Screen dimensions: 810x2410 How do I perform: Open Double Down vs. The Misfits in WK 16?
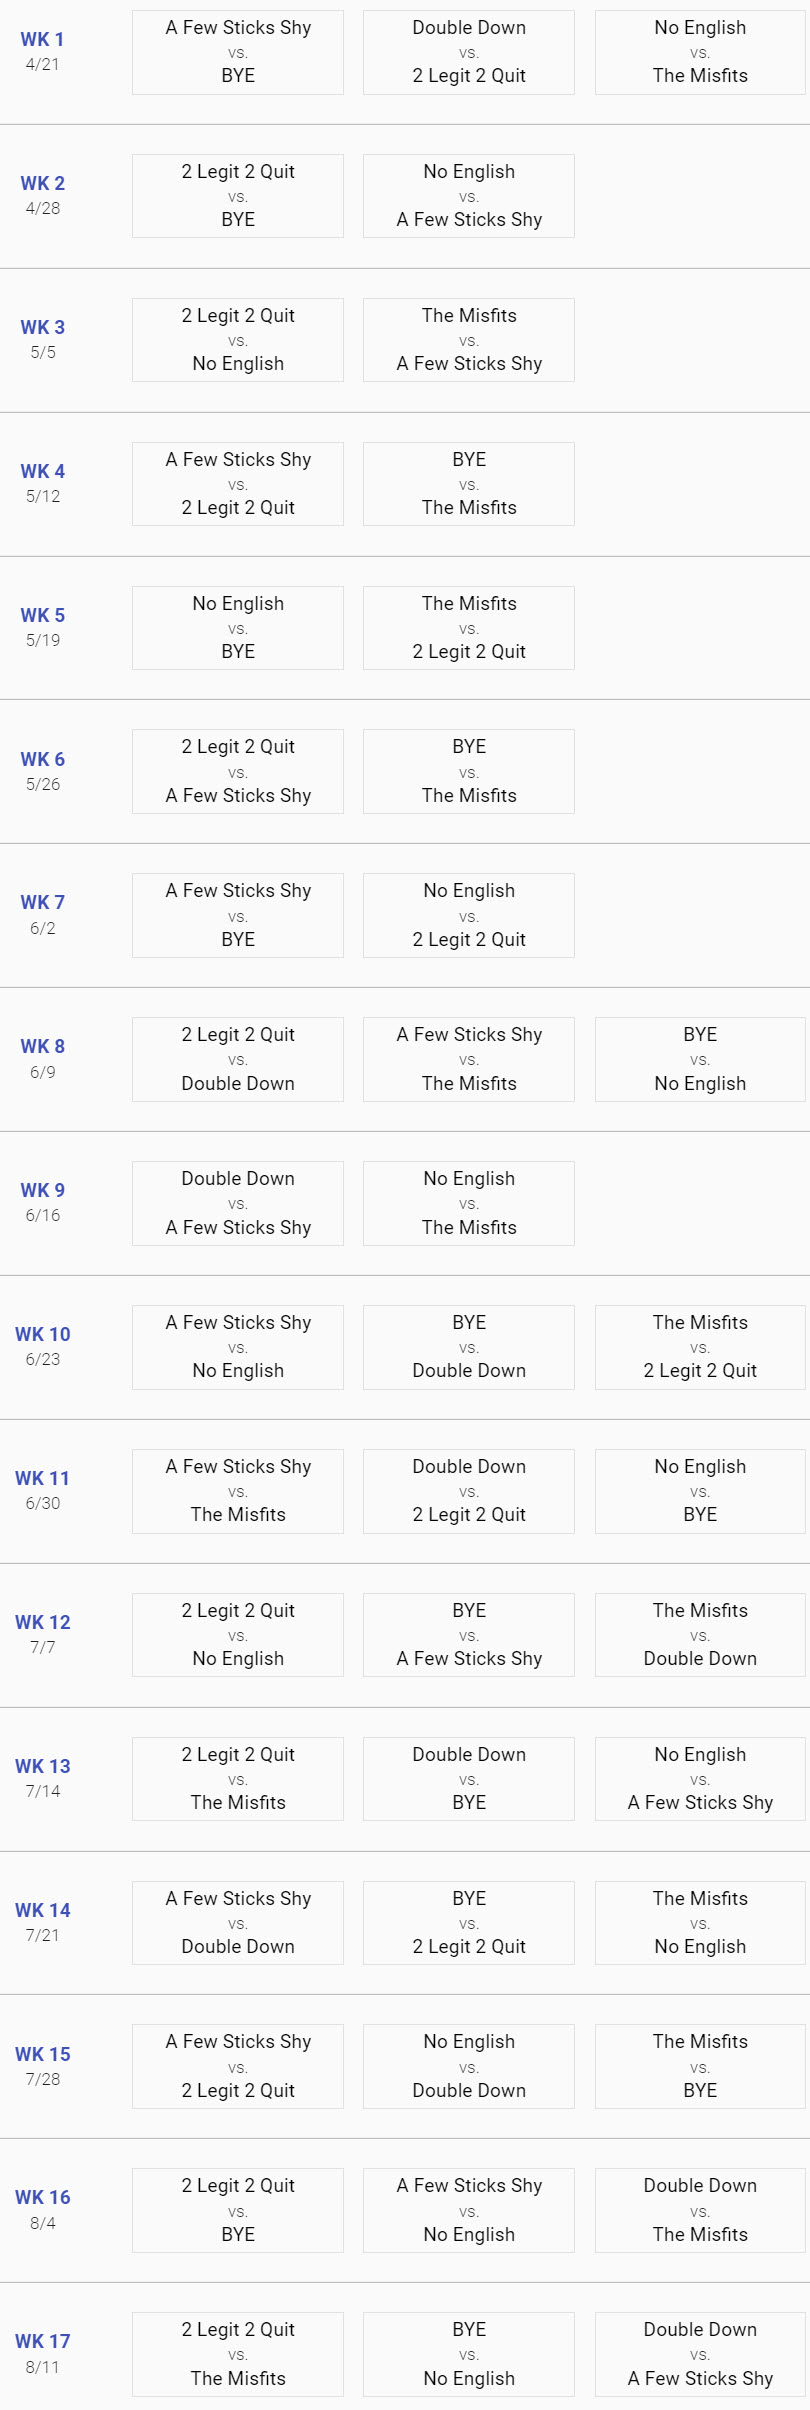point(700,2210)
